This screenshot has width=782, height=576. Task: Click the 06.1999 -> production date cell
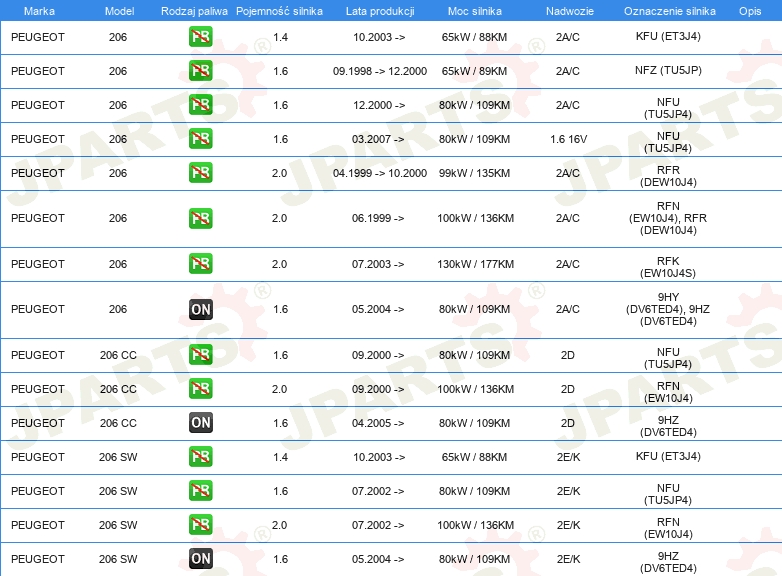(378, 218)
